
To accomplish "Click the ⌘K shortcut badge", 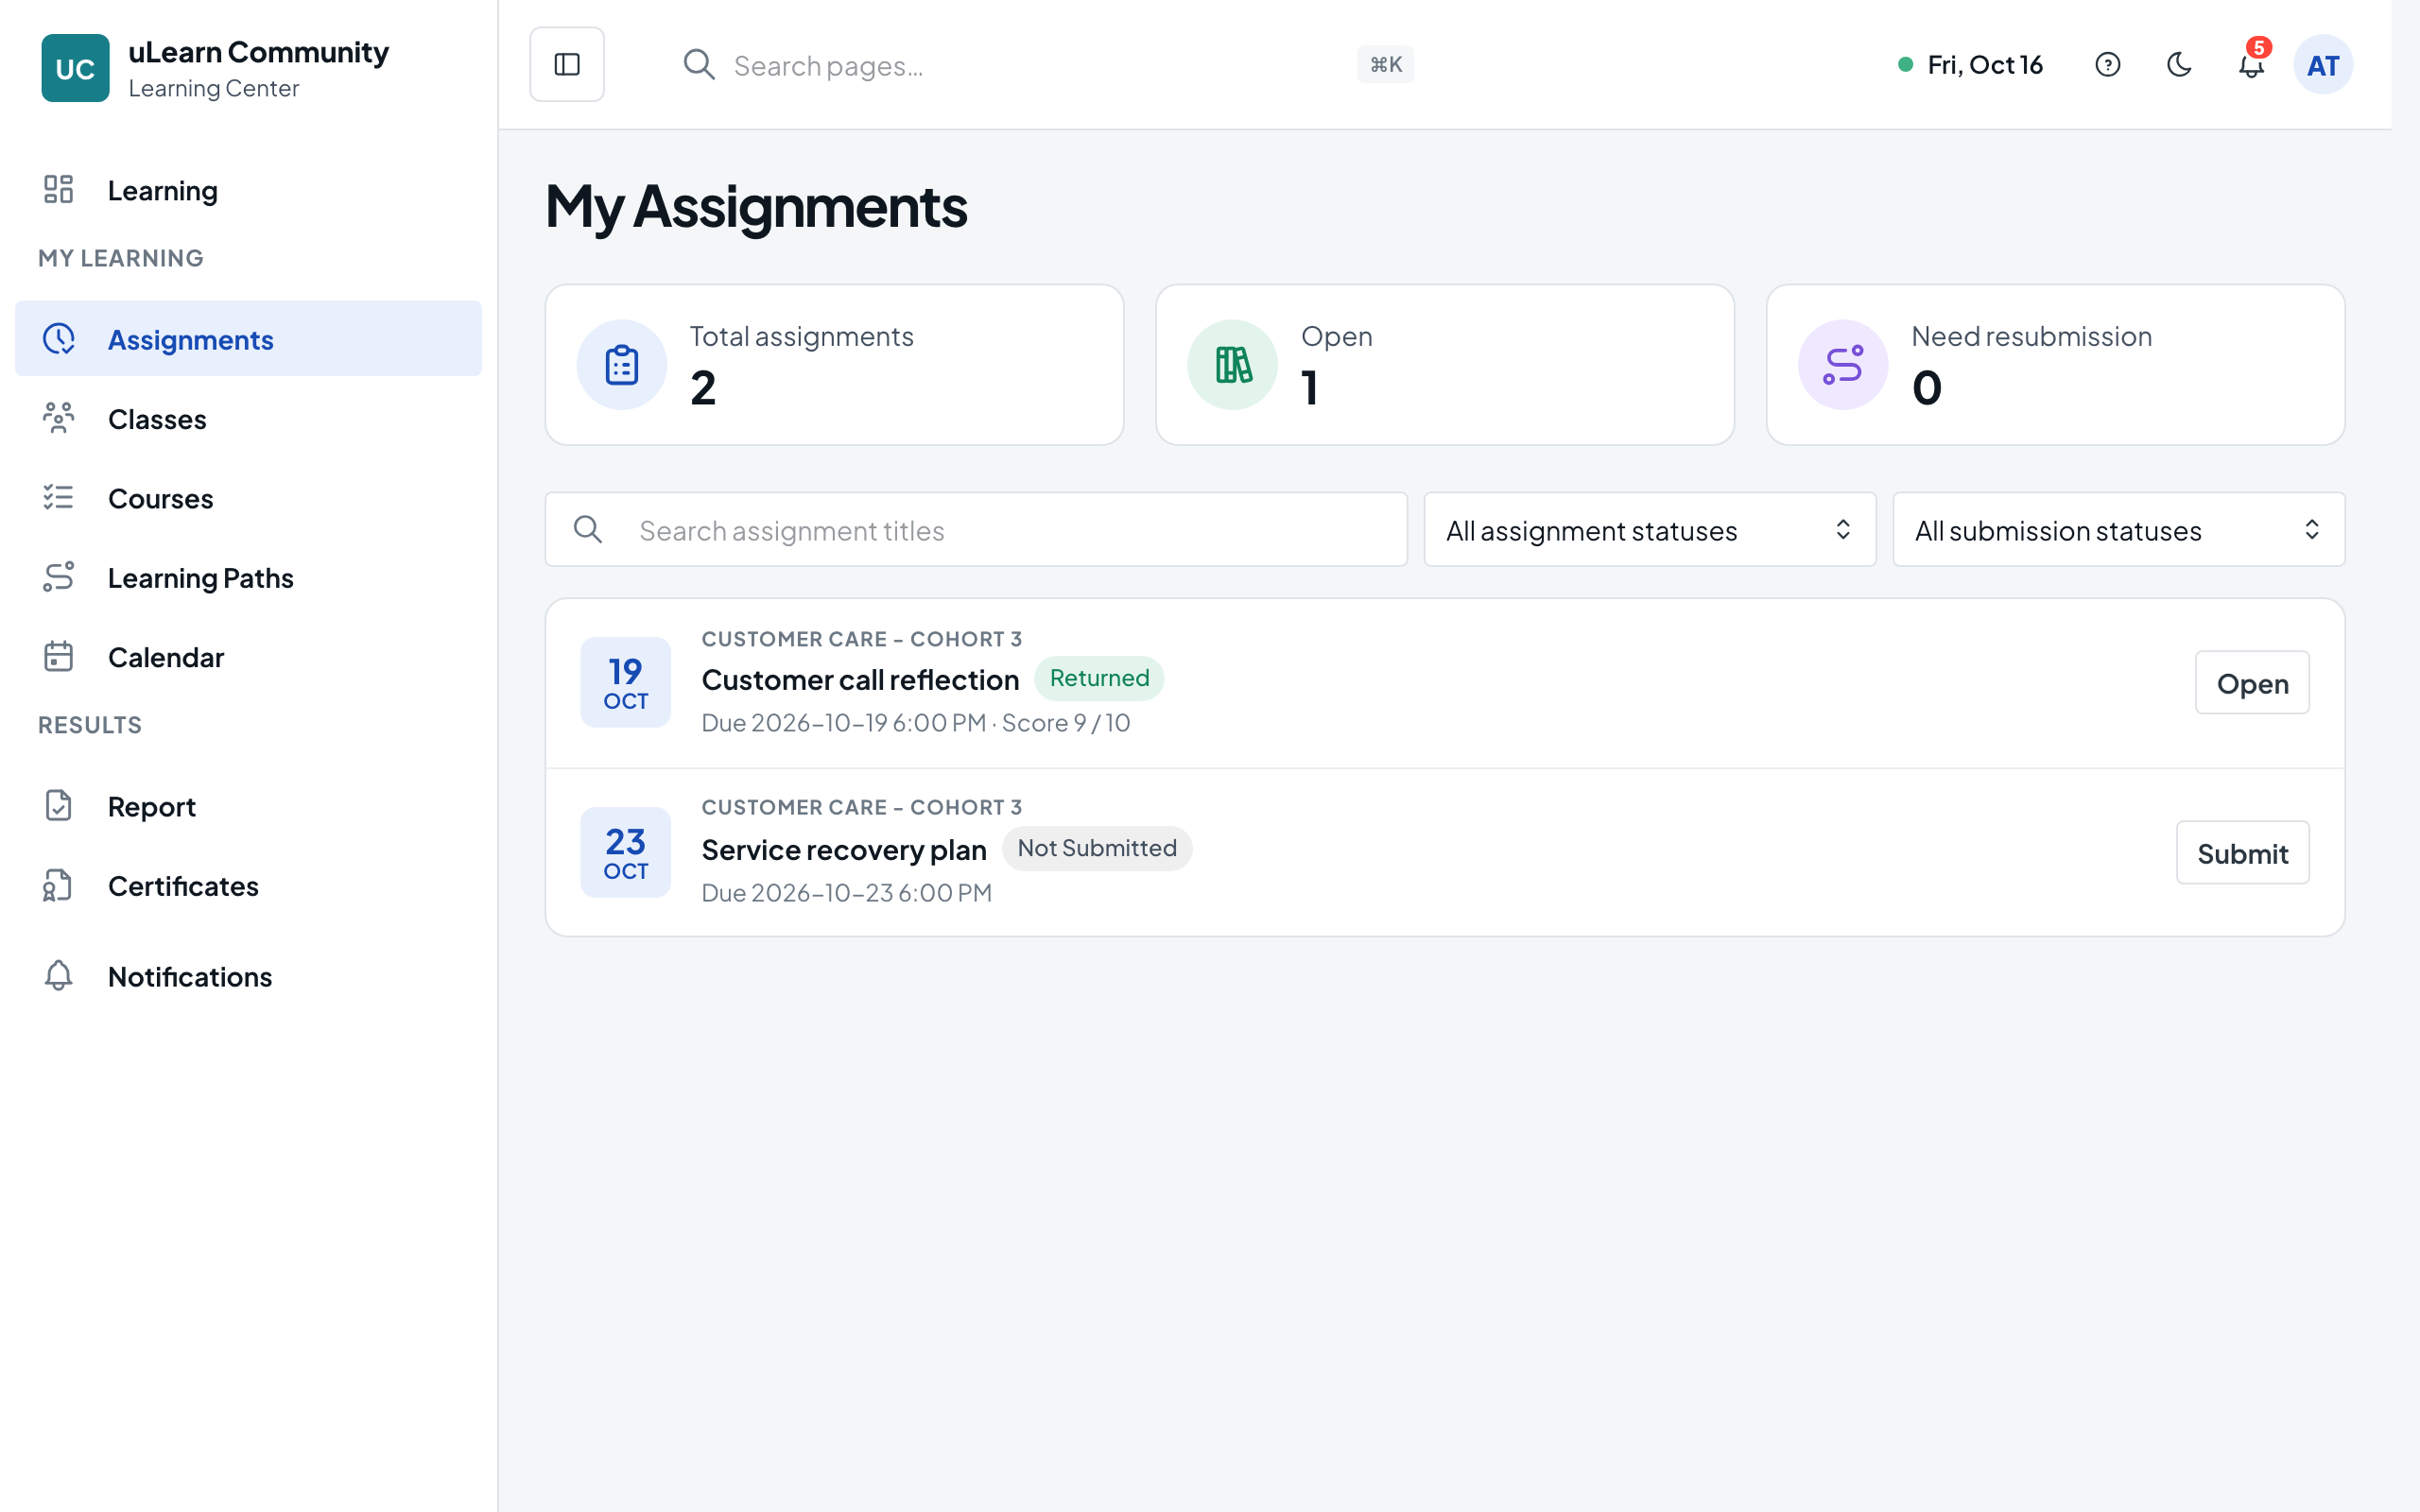I will (1385, 65).
